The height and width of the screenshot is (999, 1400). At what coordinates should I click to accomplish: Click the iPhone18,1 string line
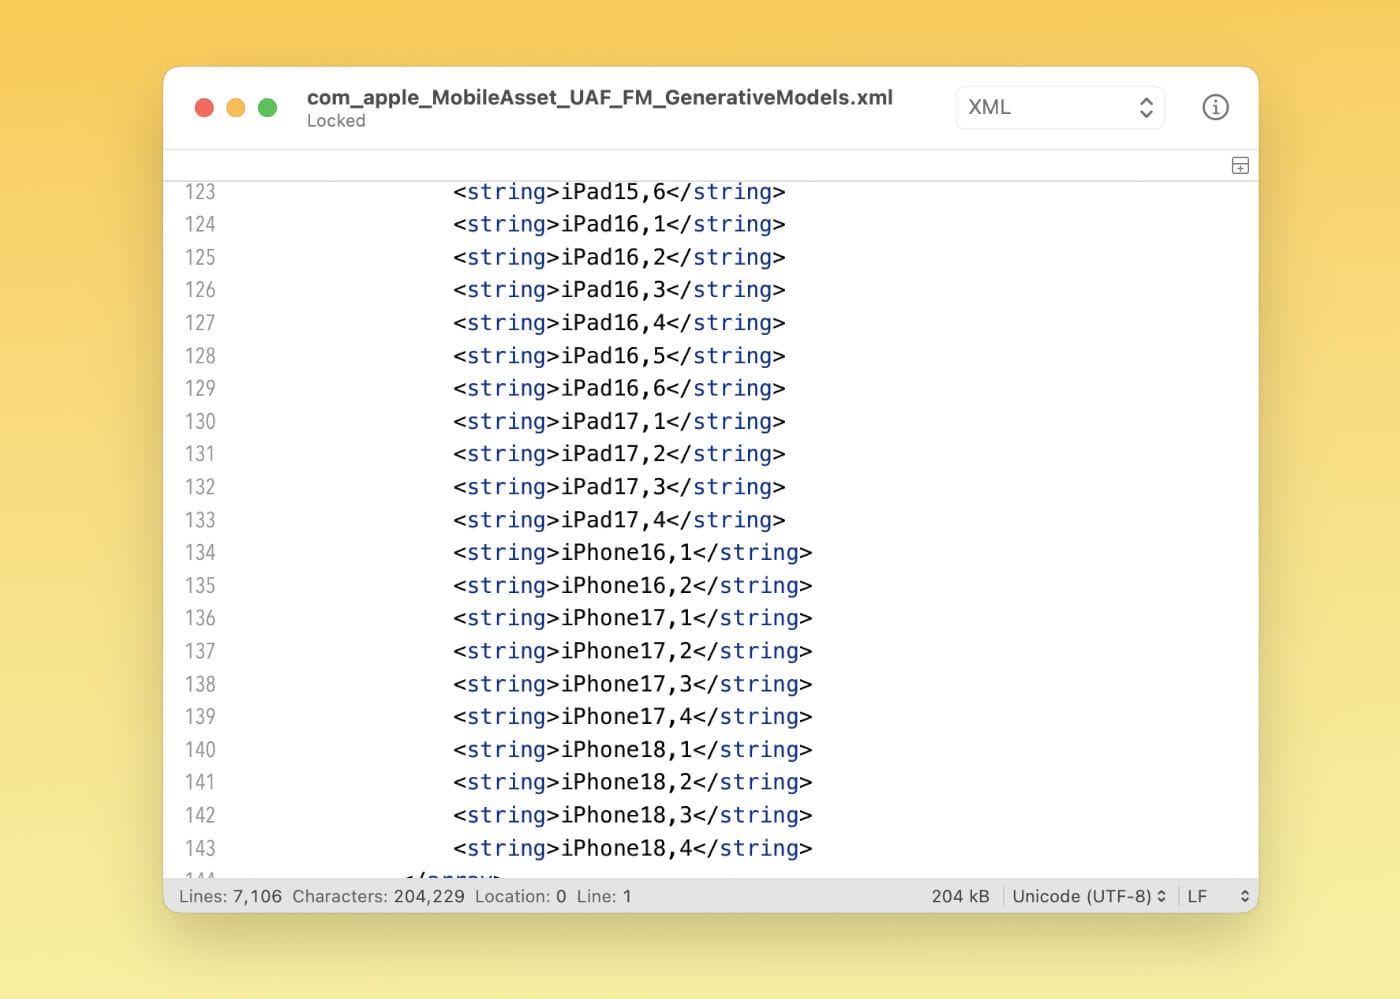633,749
